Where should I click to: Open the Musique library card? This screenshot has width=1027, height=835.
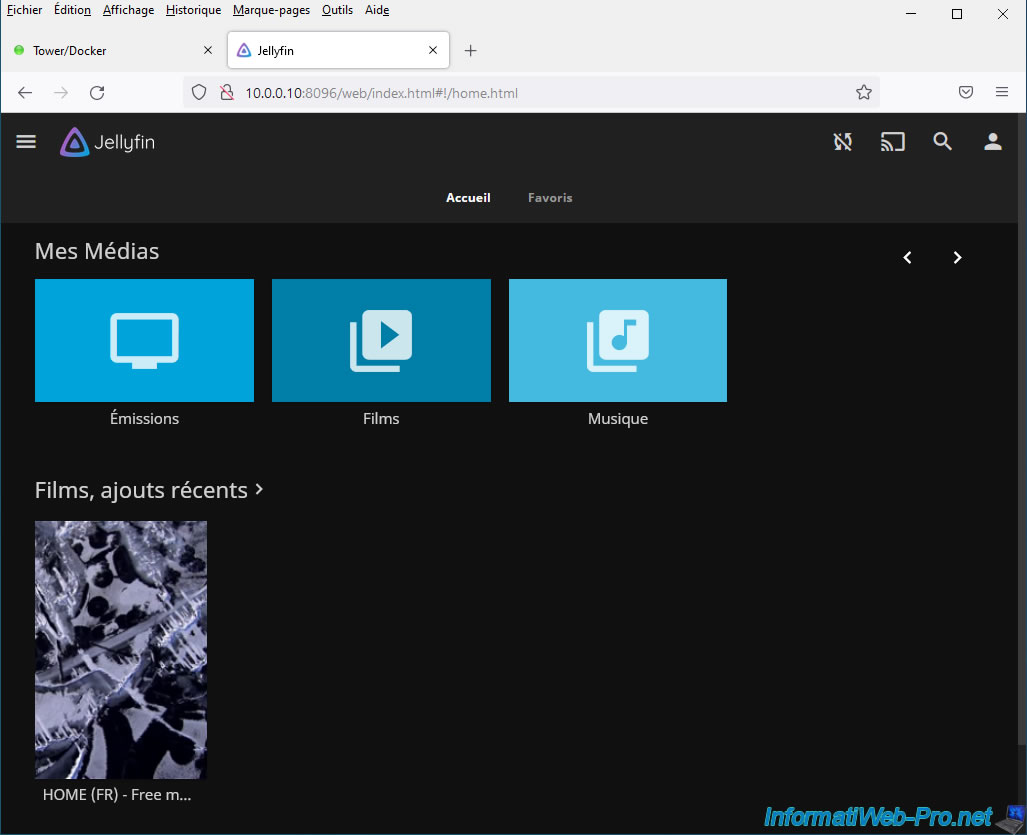tap(617, 340)
